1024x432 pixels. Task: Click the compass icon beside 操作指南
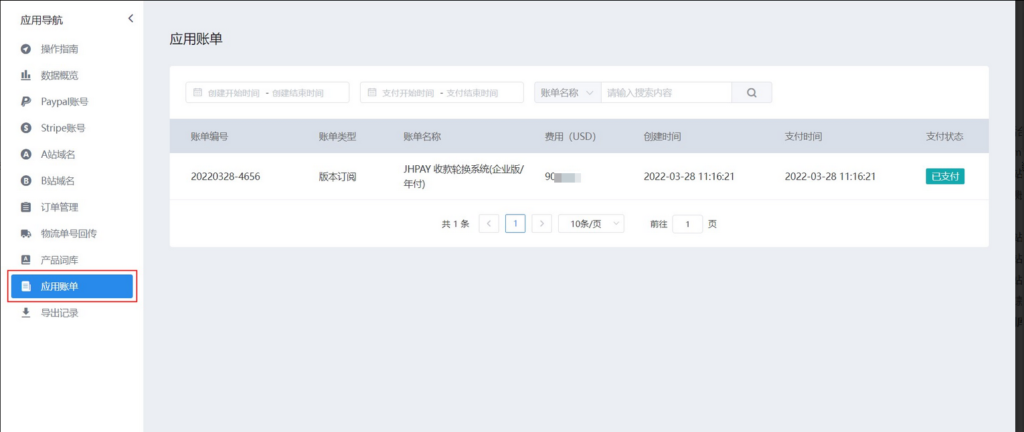(x=26, y=49)
